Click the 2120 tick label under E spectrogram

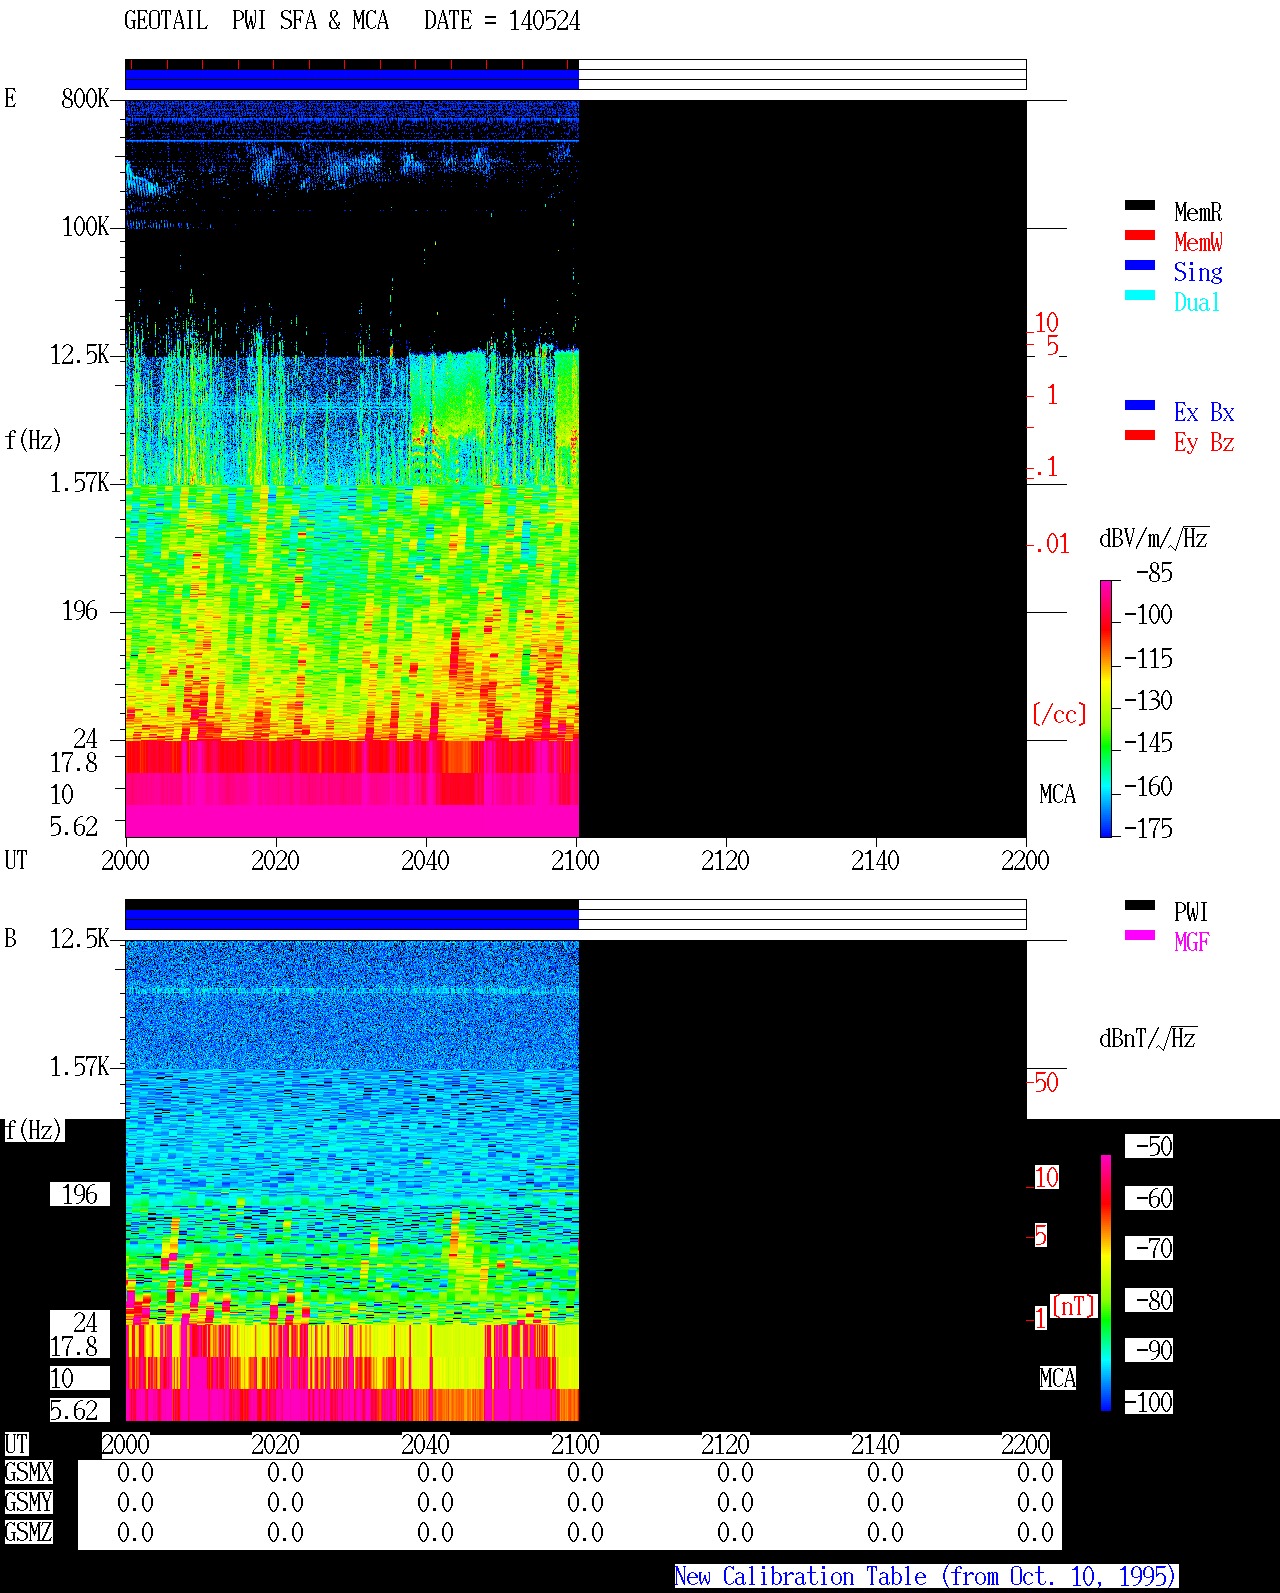(725, 860)
